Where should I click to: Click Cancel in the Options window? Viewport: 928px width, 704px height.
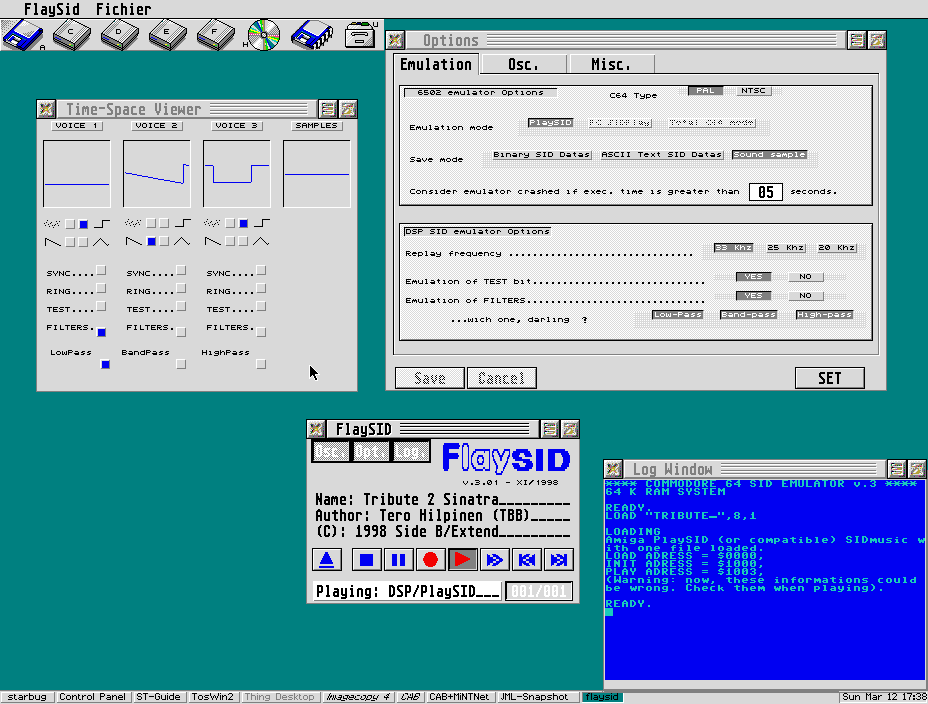tap(501, 378)
